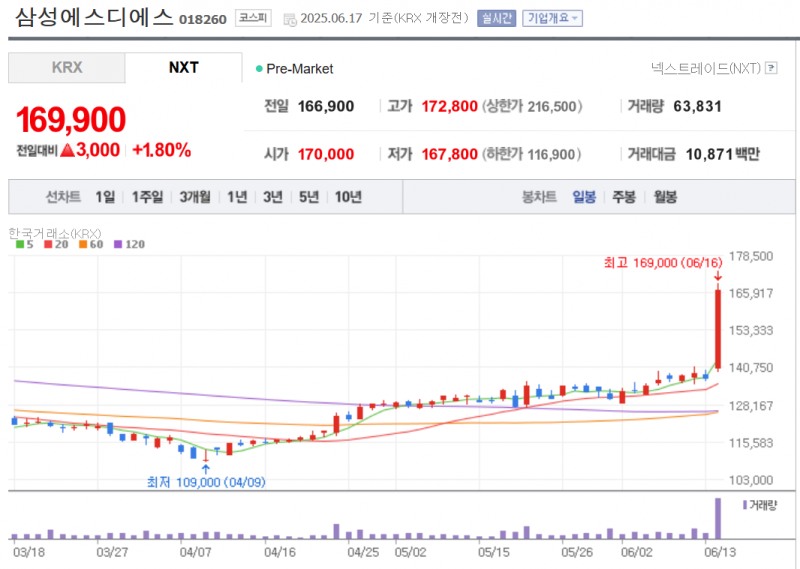
Task: Click the 넥스트레이드(NXT) link text
Action: coord(706,68)
